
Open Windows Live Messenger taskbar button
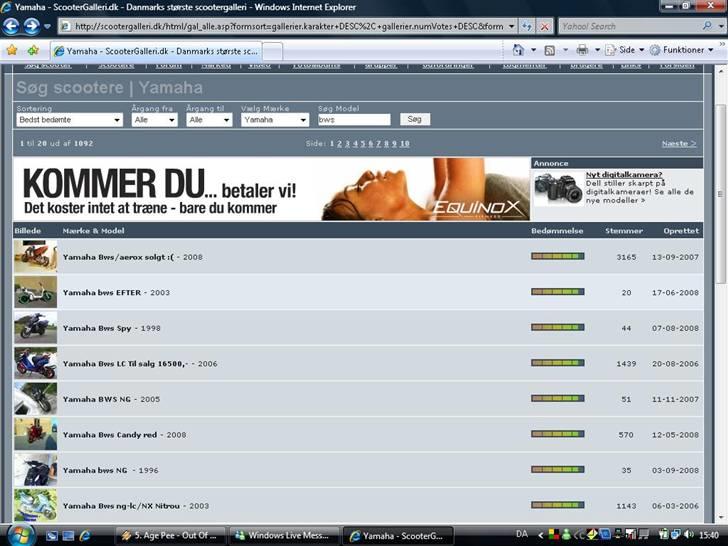pos(283,535)
